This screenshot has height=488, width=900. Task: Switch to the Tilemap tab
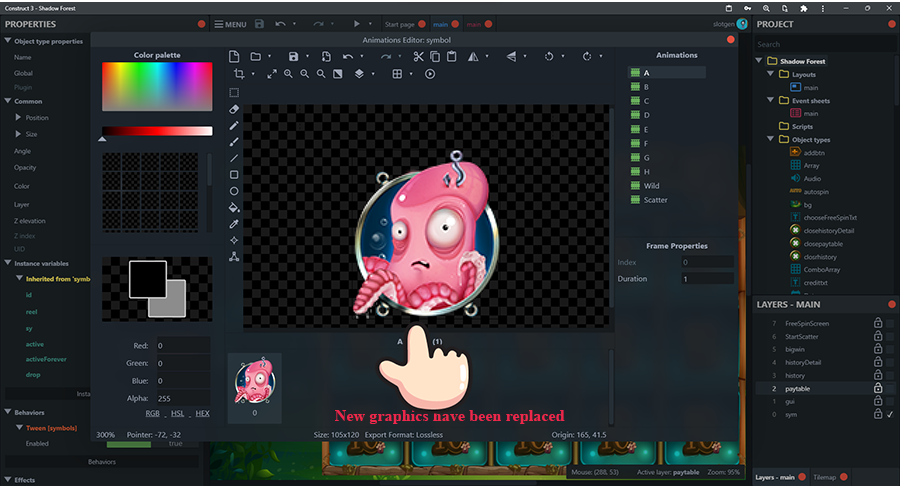(824, 477)
